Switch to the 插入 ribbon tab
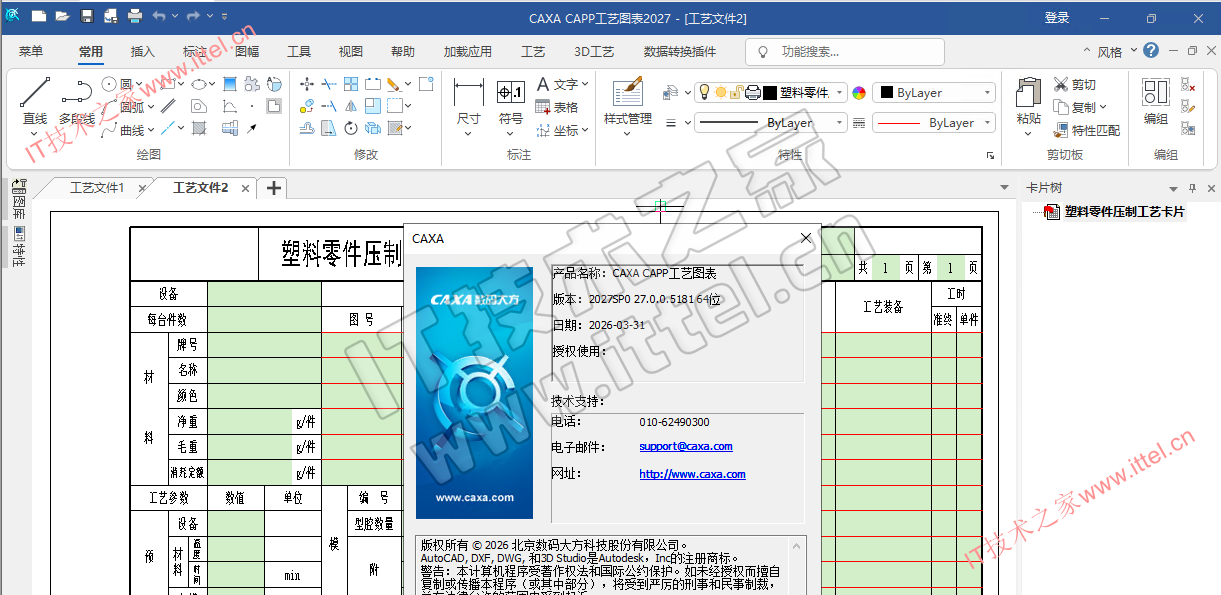Viewport: 1221px width, 595px height. tap(143, 52)
